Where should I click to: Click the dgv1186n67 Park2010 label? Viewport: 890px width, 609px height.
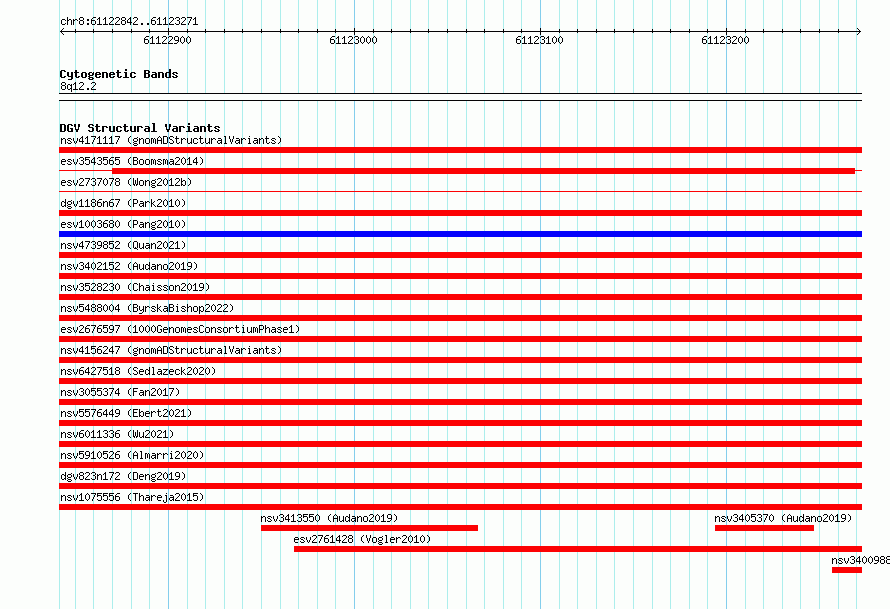click(123, 203)
